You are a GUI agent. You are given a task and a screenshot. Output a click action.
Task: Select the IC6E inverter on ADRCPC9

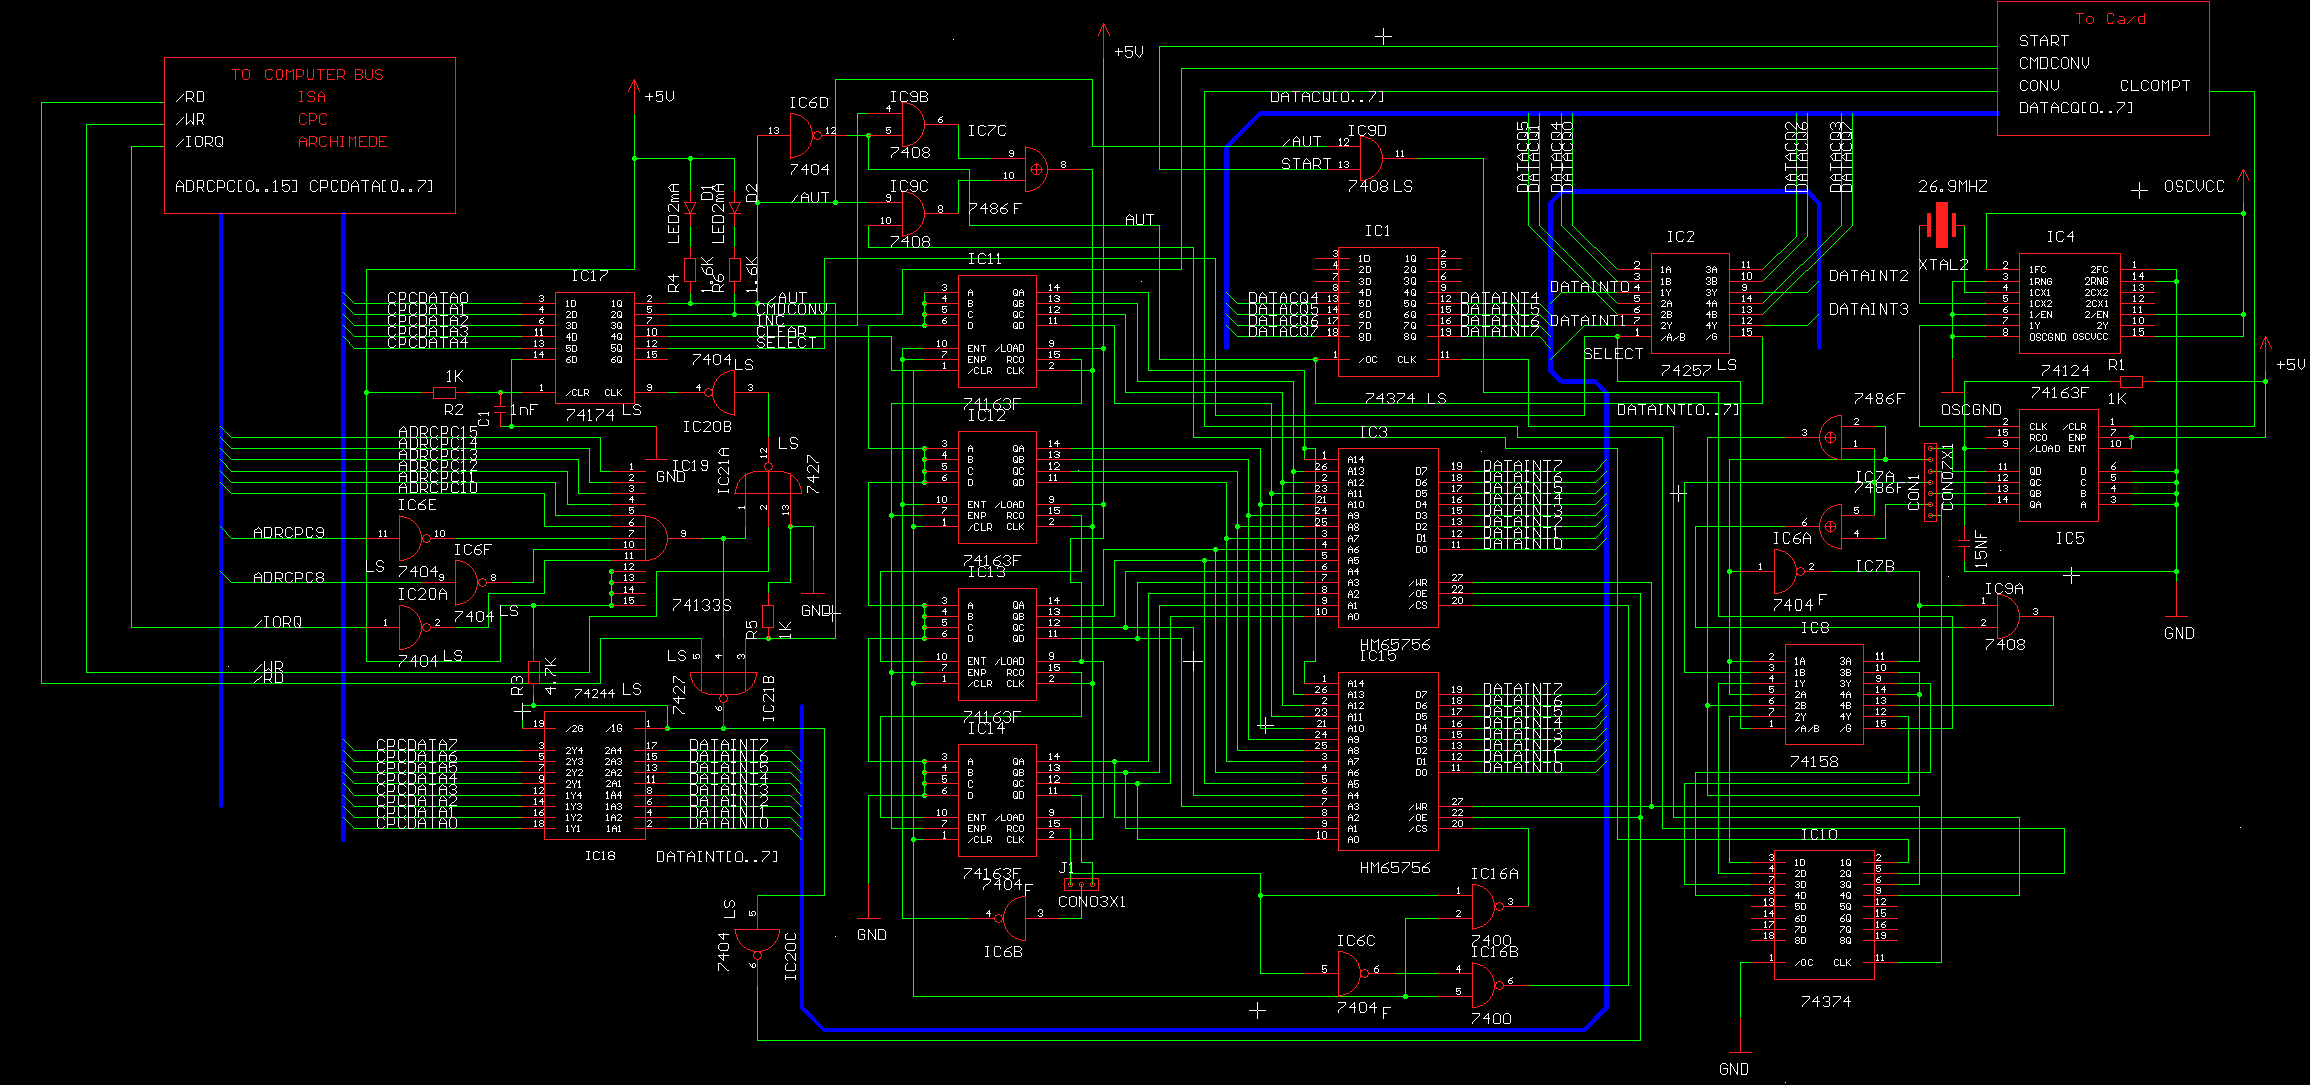(x=413, y=538)
